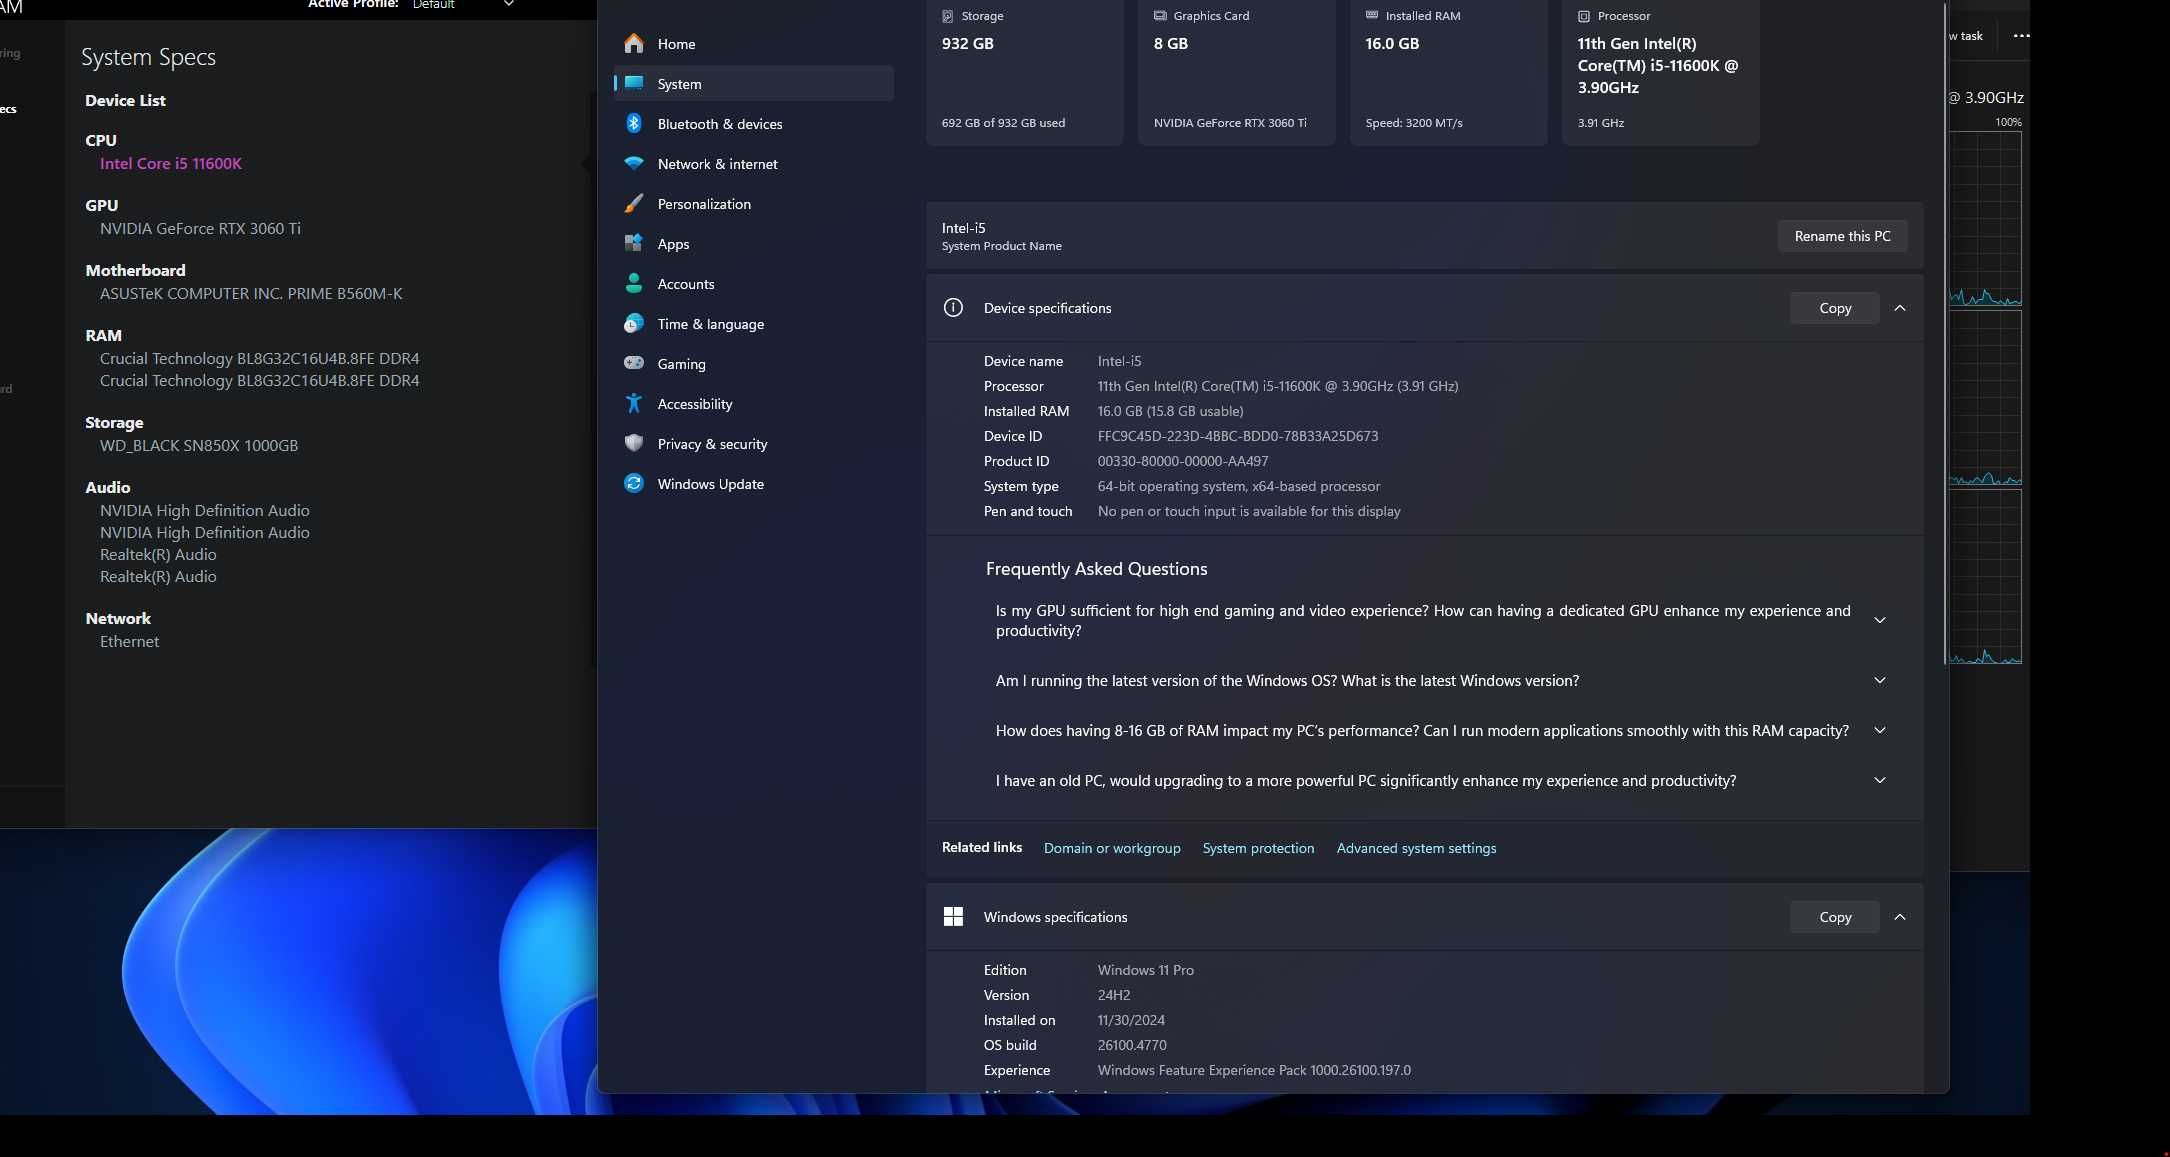
Task: Select the Ethernet network entry
Action: click(129, 641)
